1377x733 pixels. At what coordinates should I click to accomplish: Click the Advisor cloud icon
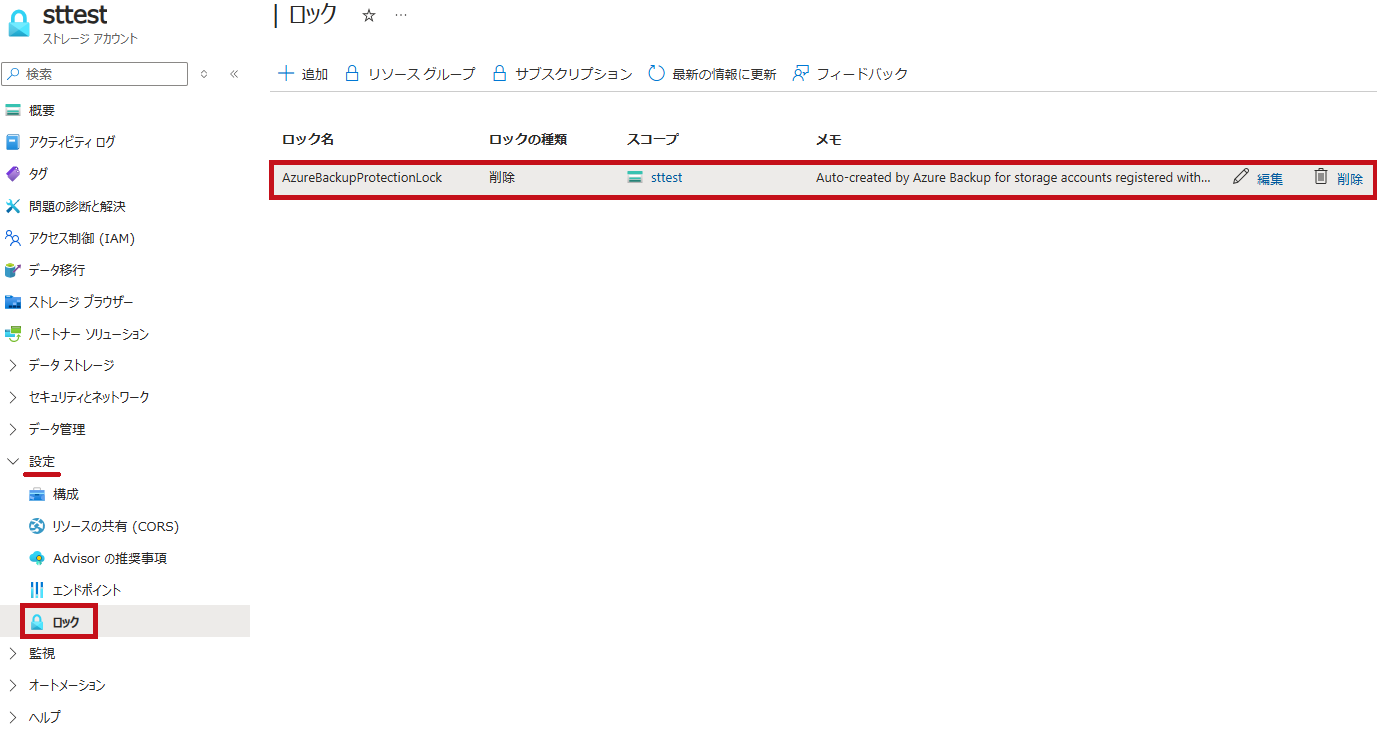tap(37, 558)
